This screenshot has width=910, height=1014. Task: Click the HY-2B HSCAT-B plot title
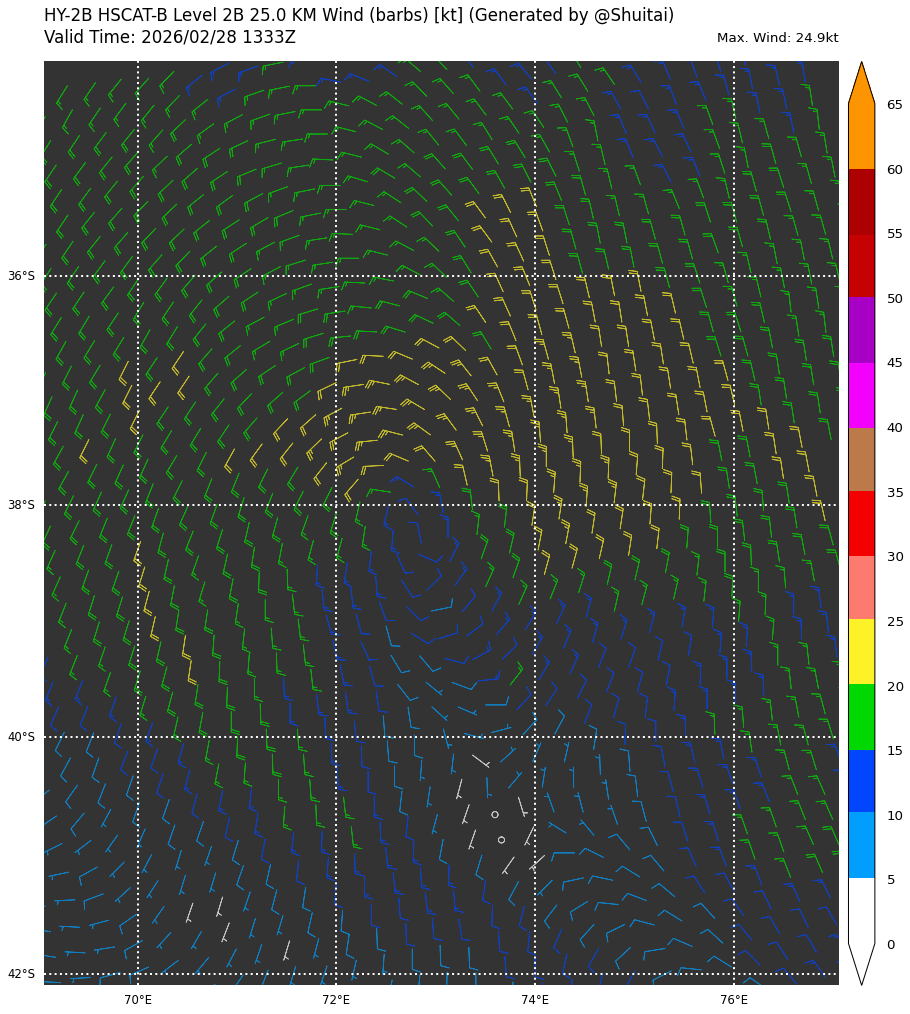358,16
